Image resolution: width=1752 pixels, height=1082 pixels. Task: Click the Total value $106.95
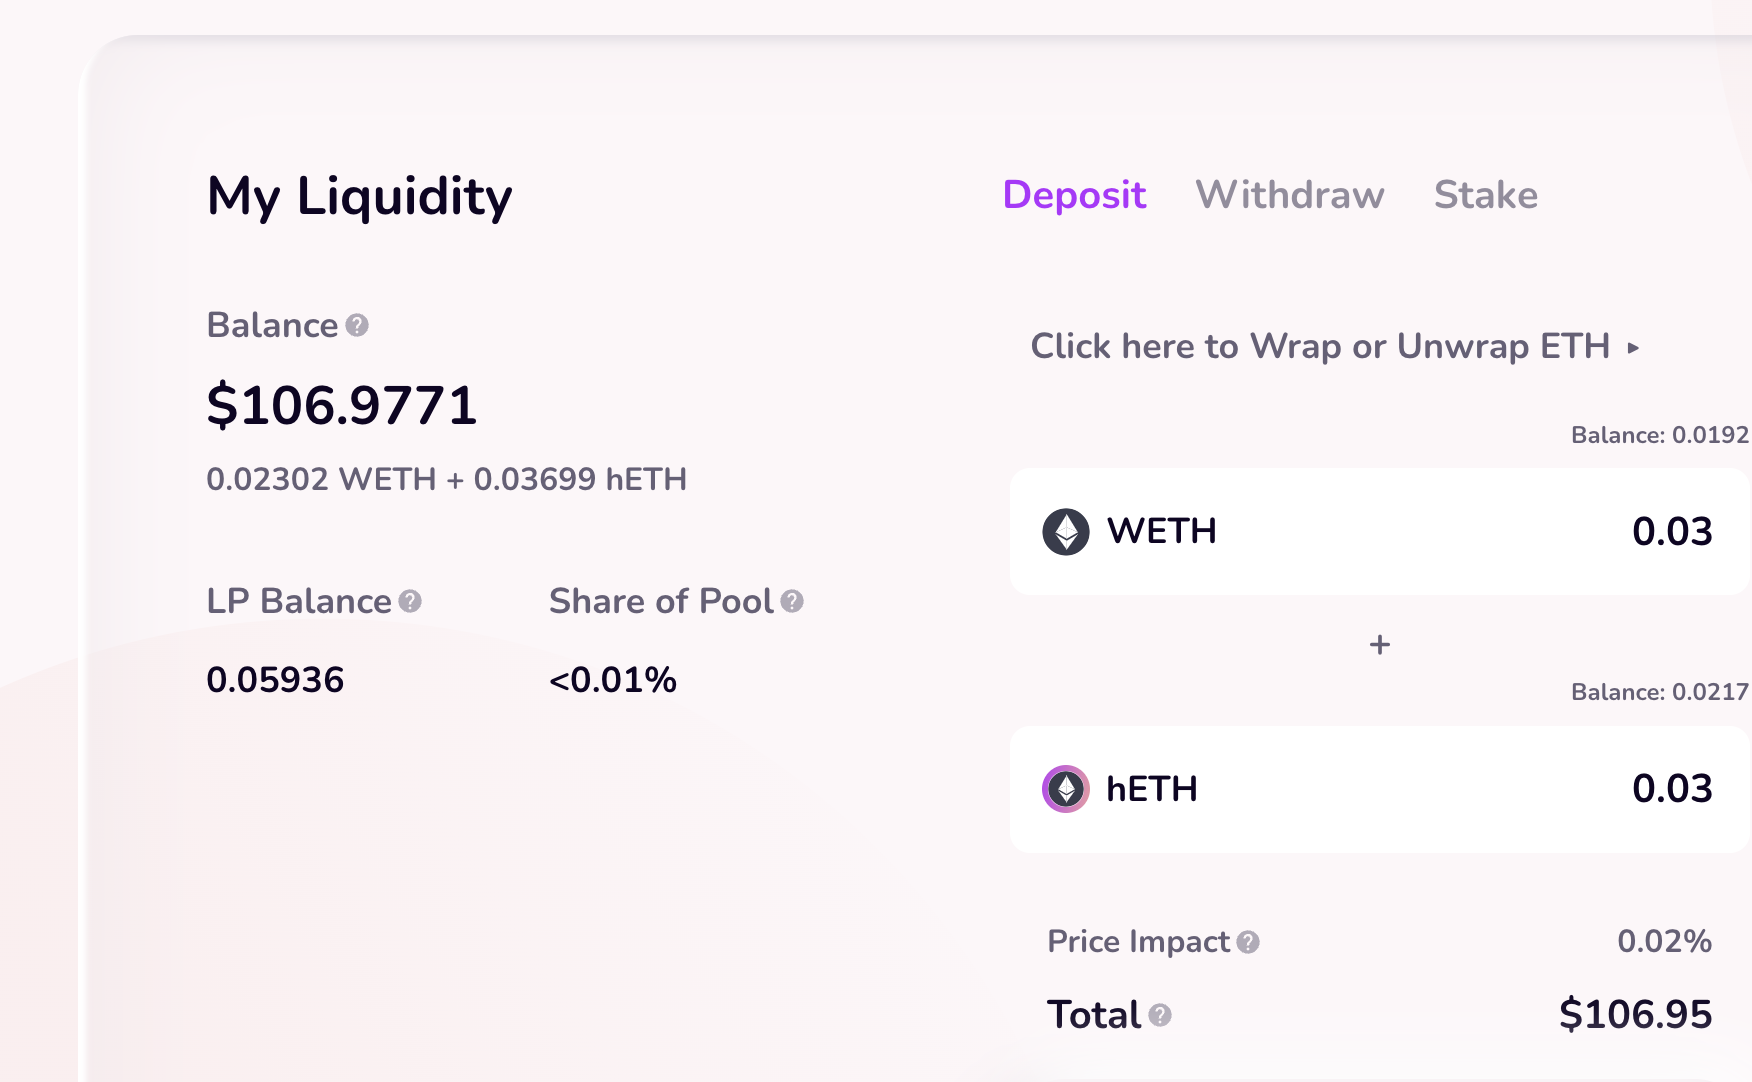[1635, 1015]
